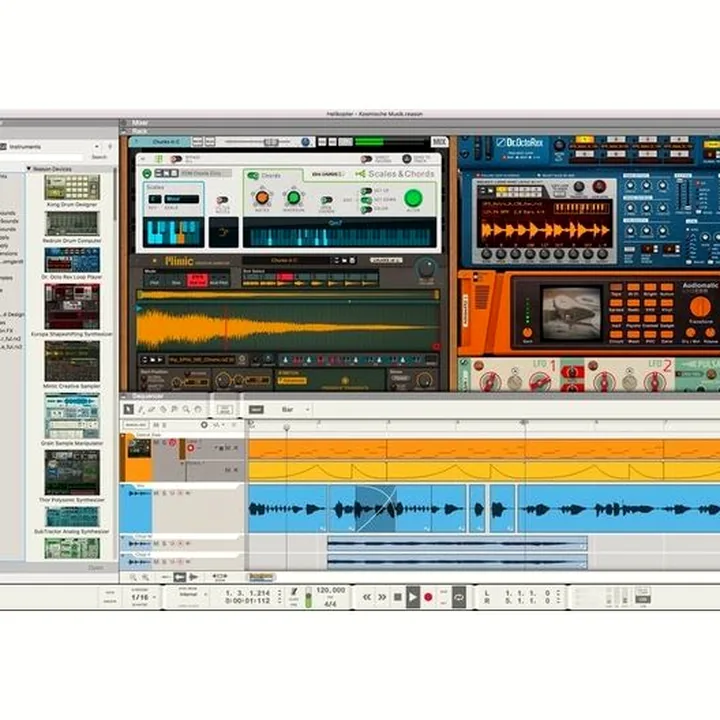Click the sequencer zoom out magnifier
Image resolution: width=720 pixels, height=720 pixels.
133,577
